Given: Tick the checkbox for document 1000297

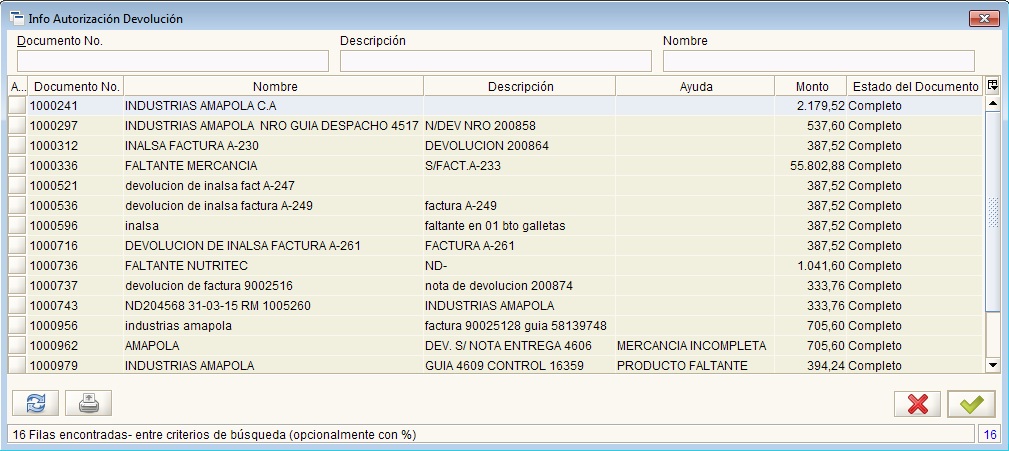Looking at the screenshot, I should coord(17,125).
